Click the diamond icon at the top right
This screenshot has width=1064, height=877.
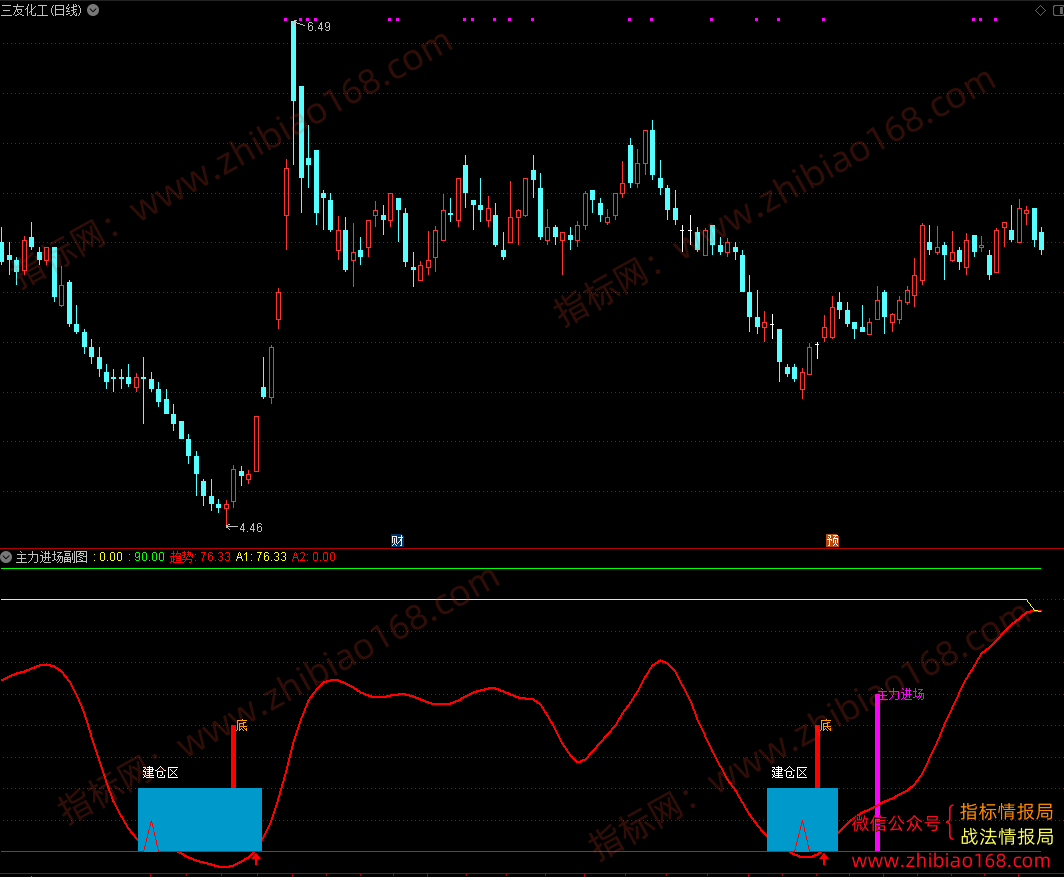[x=1040, y=10]
